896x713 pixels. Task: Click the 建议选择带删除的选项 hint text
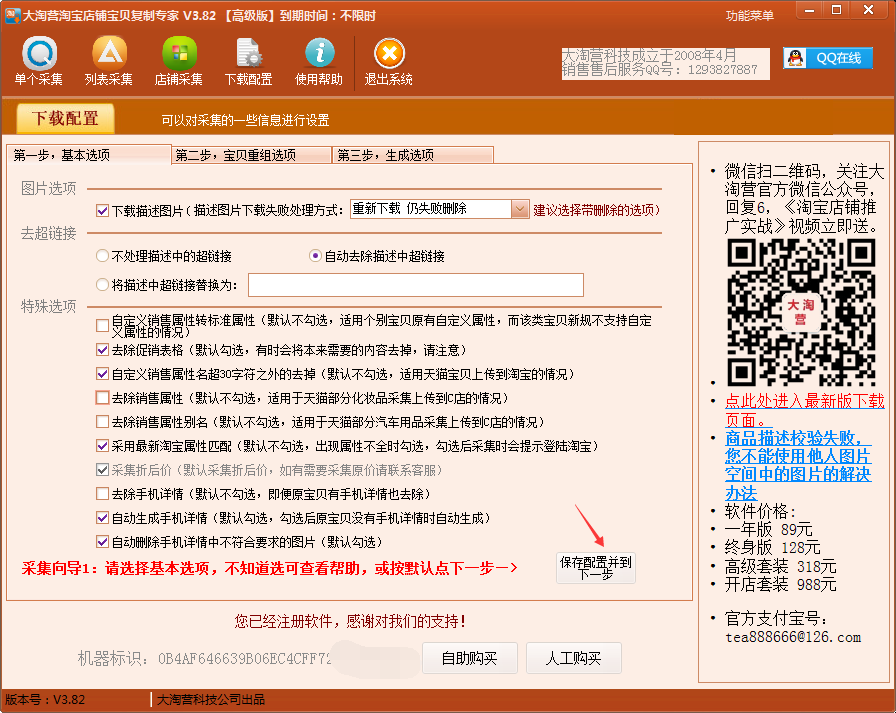[x=597, y=210]
